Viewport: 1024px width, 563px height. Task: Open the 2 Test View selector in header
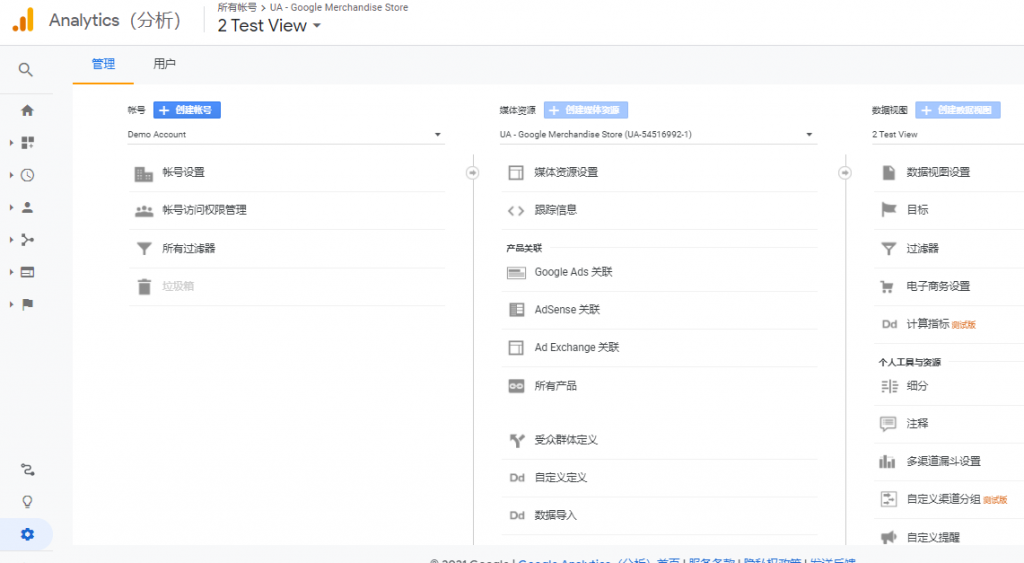(x=268, y=25)
